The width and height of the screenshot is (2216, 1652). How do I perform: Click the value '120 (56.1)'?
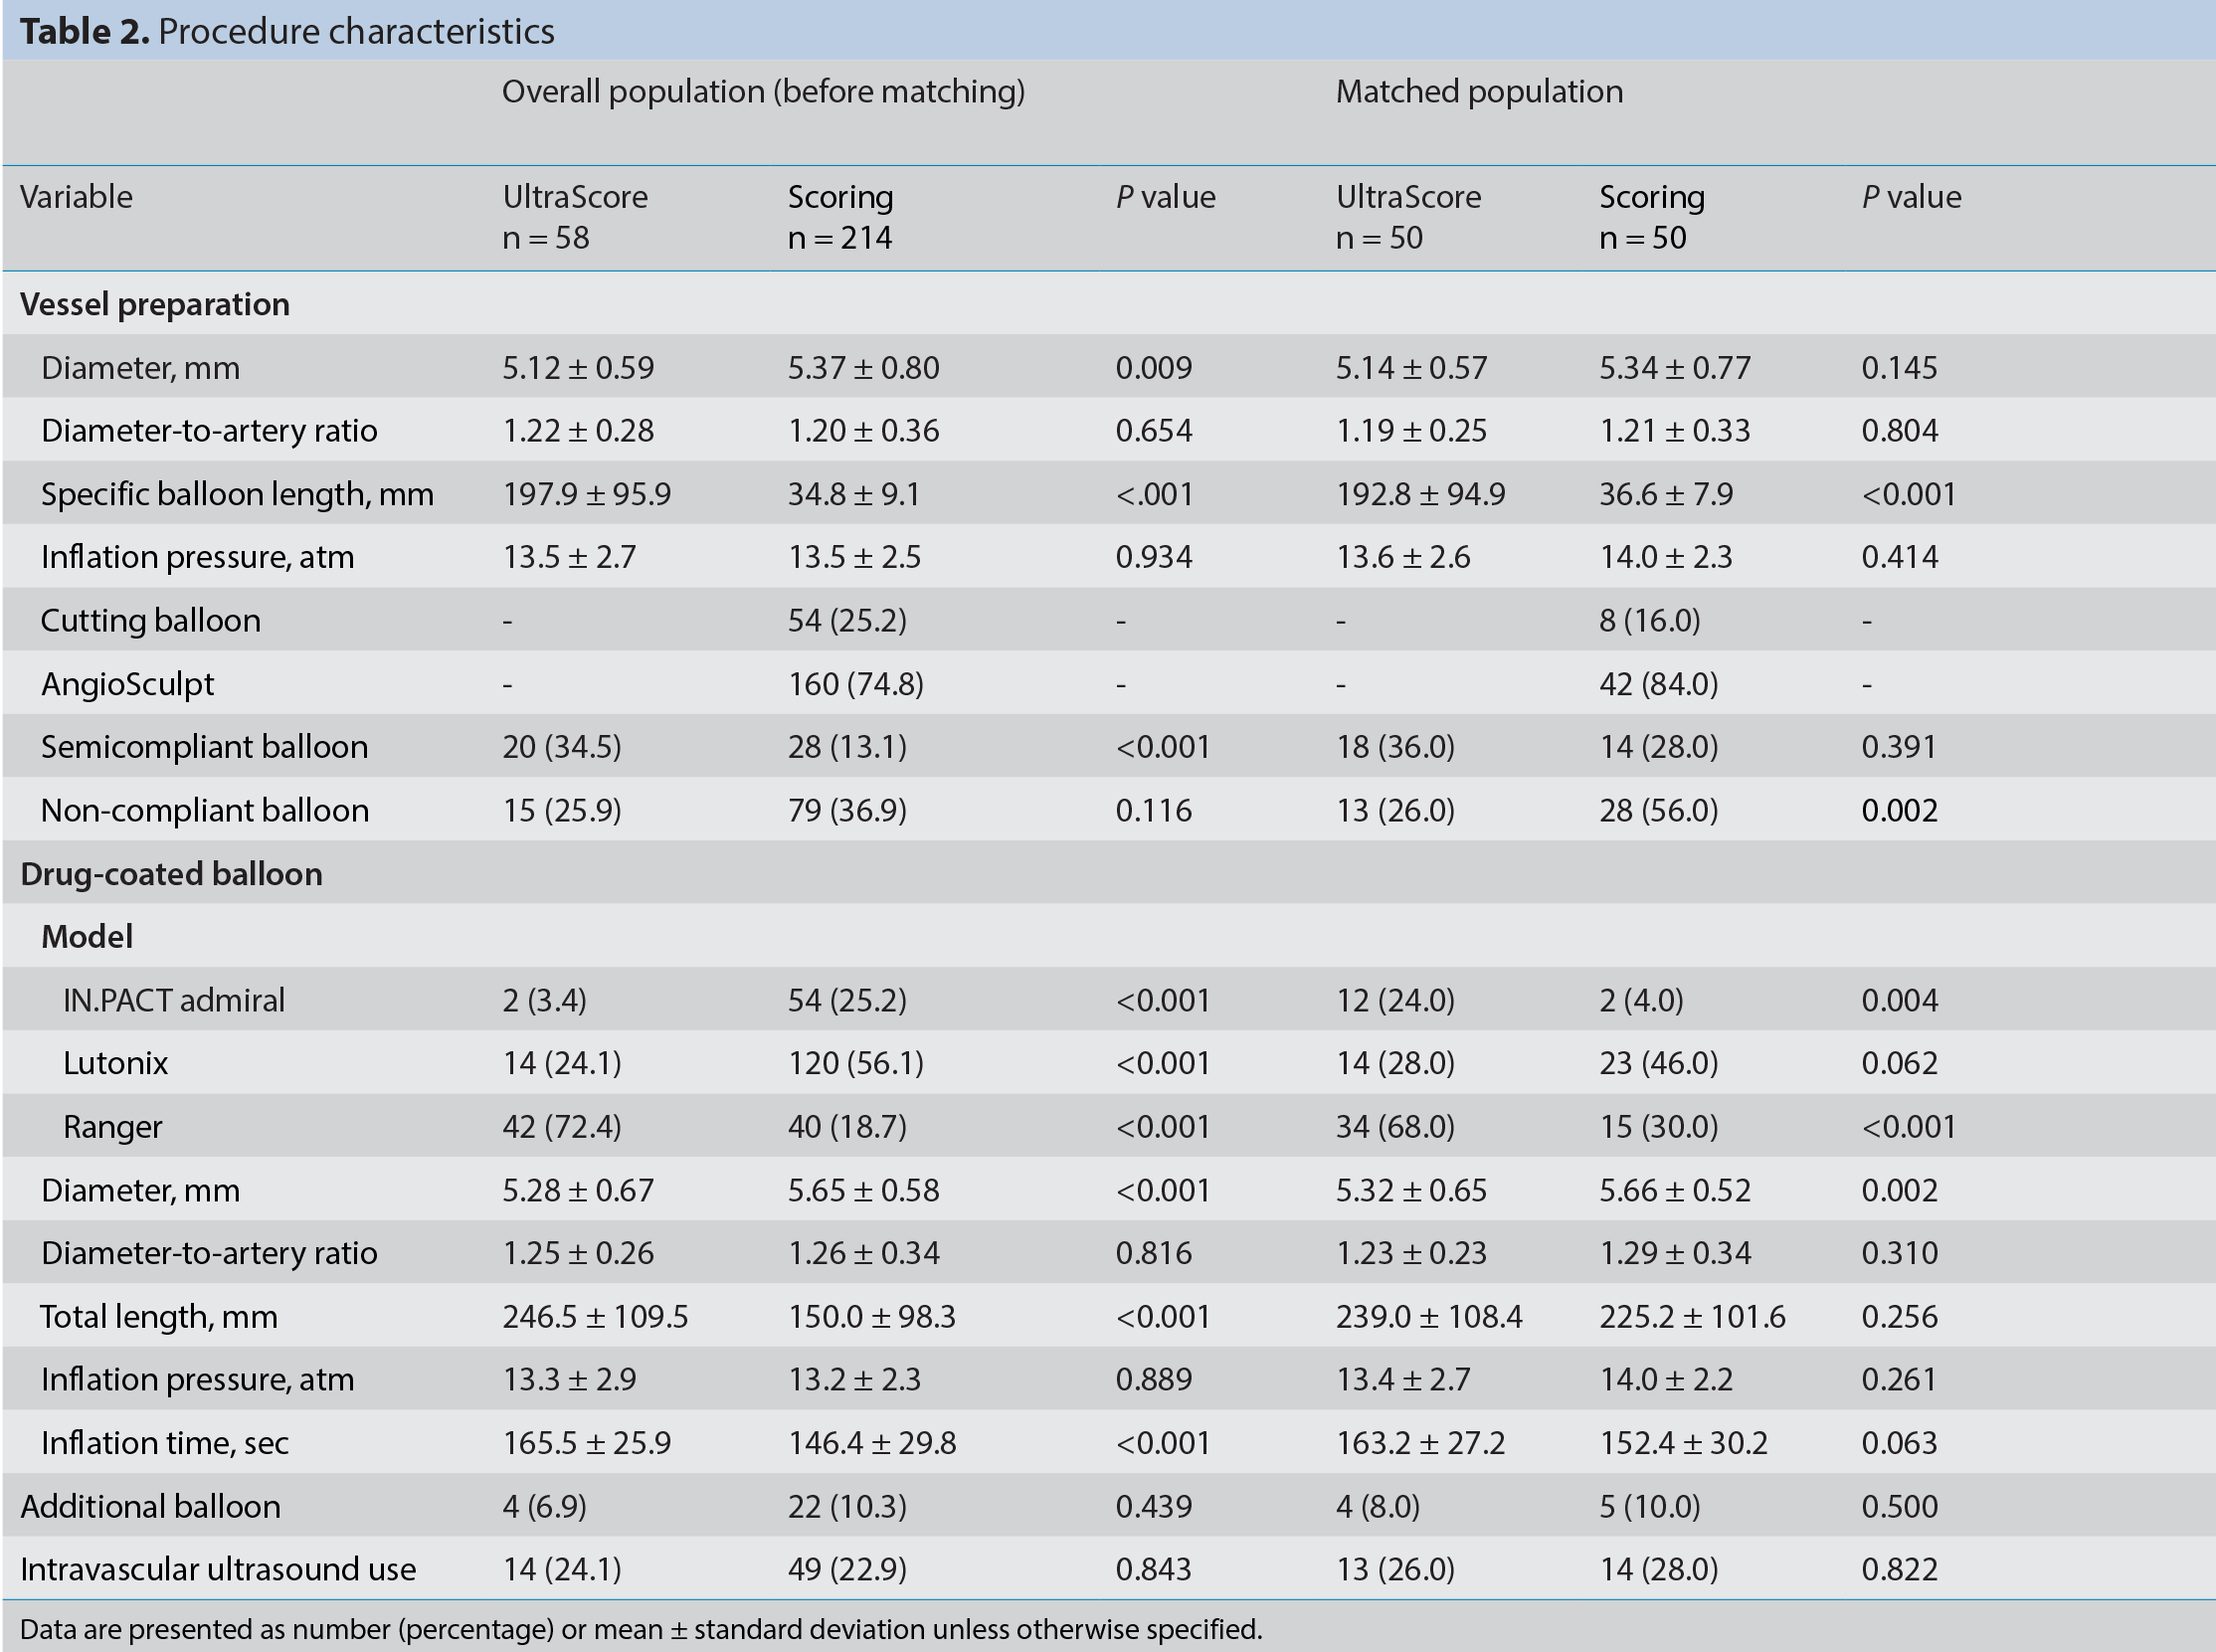(x=855, y=1063)
